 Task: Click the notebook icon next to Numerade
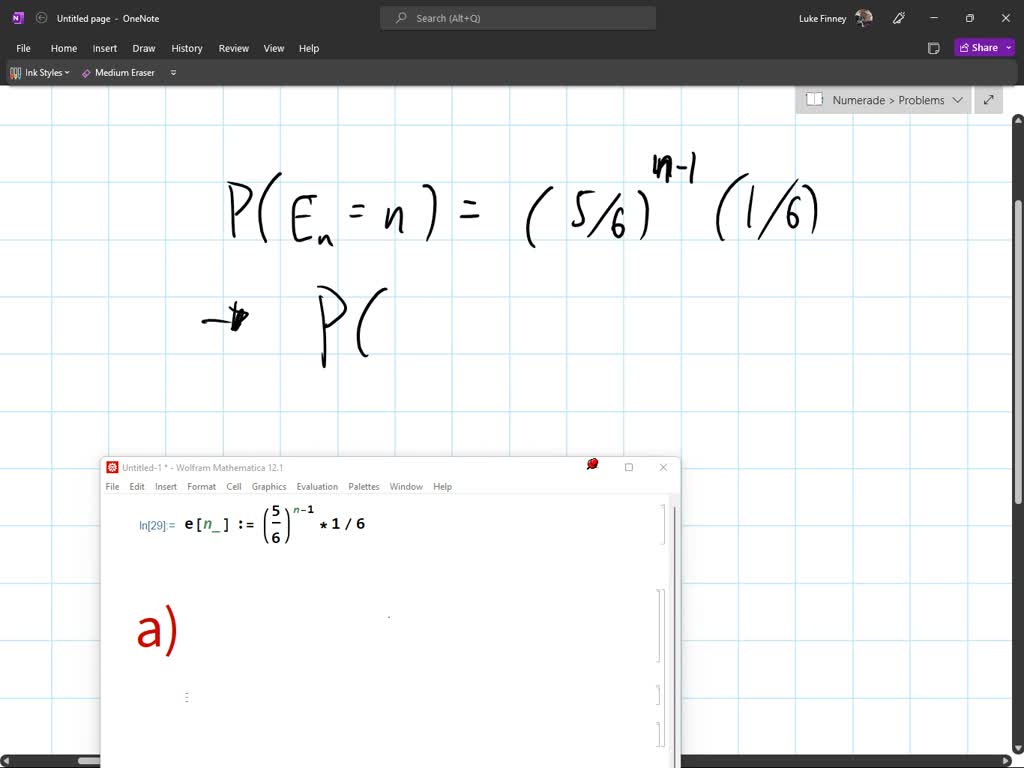click(814, 100)
